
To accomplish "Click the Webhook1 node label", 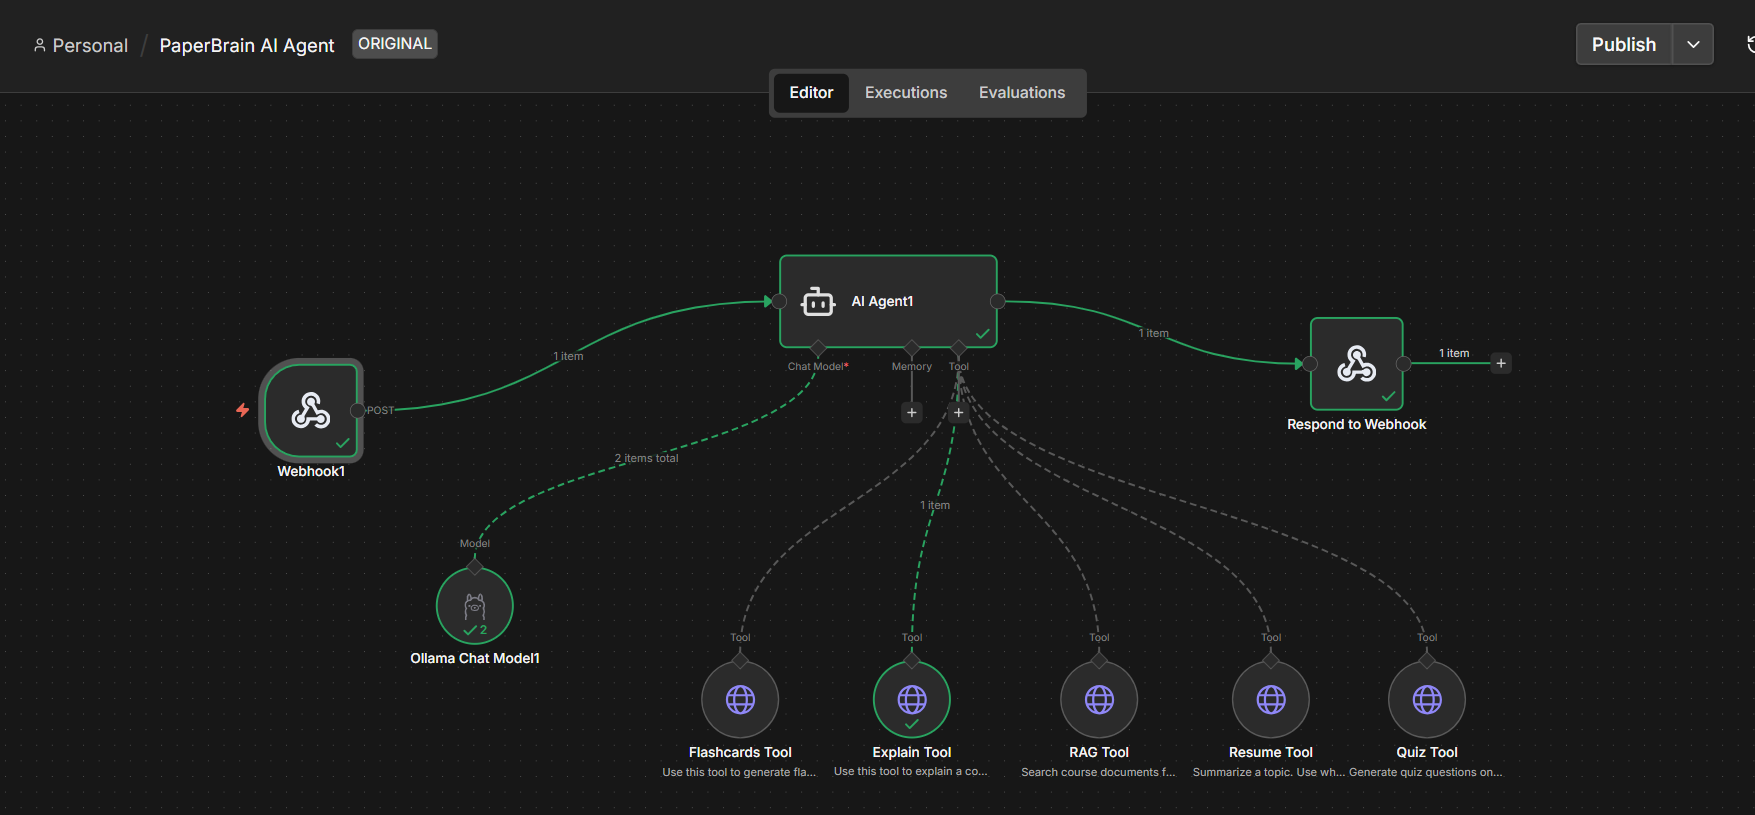I will point(311,471).
